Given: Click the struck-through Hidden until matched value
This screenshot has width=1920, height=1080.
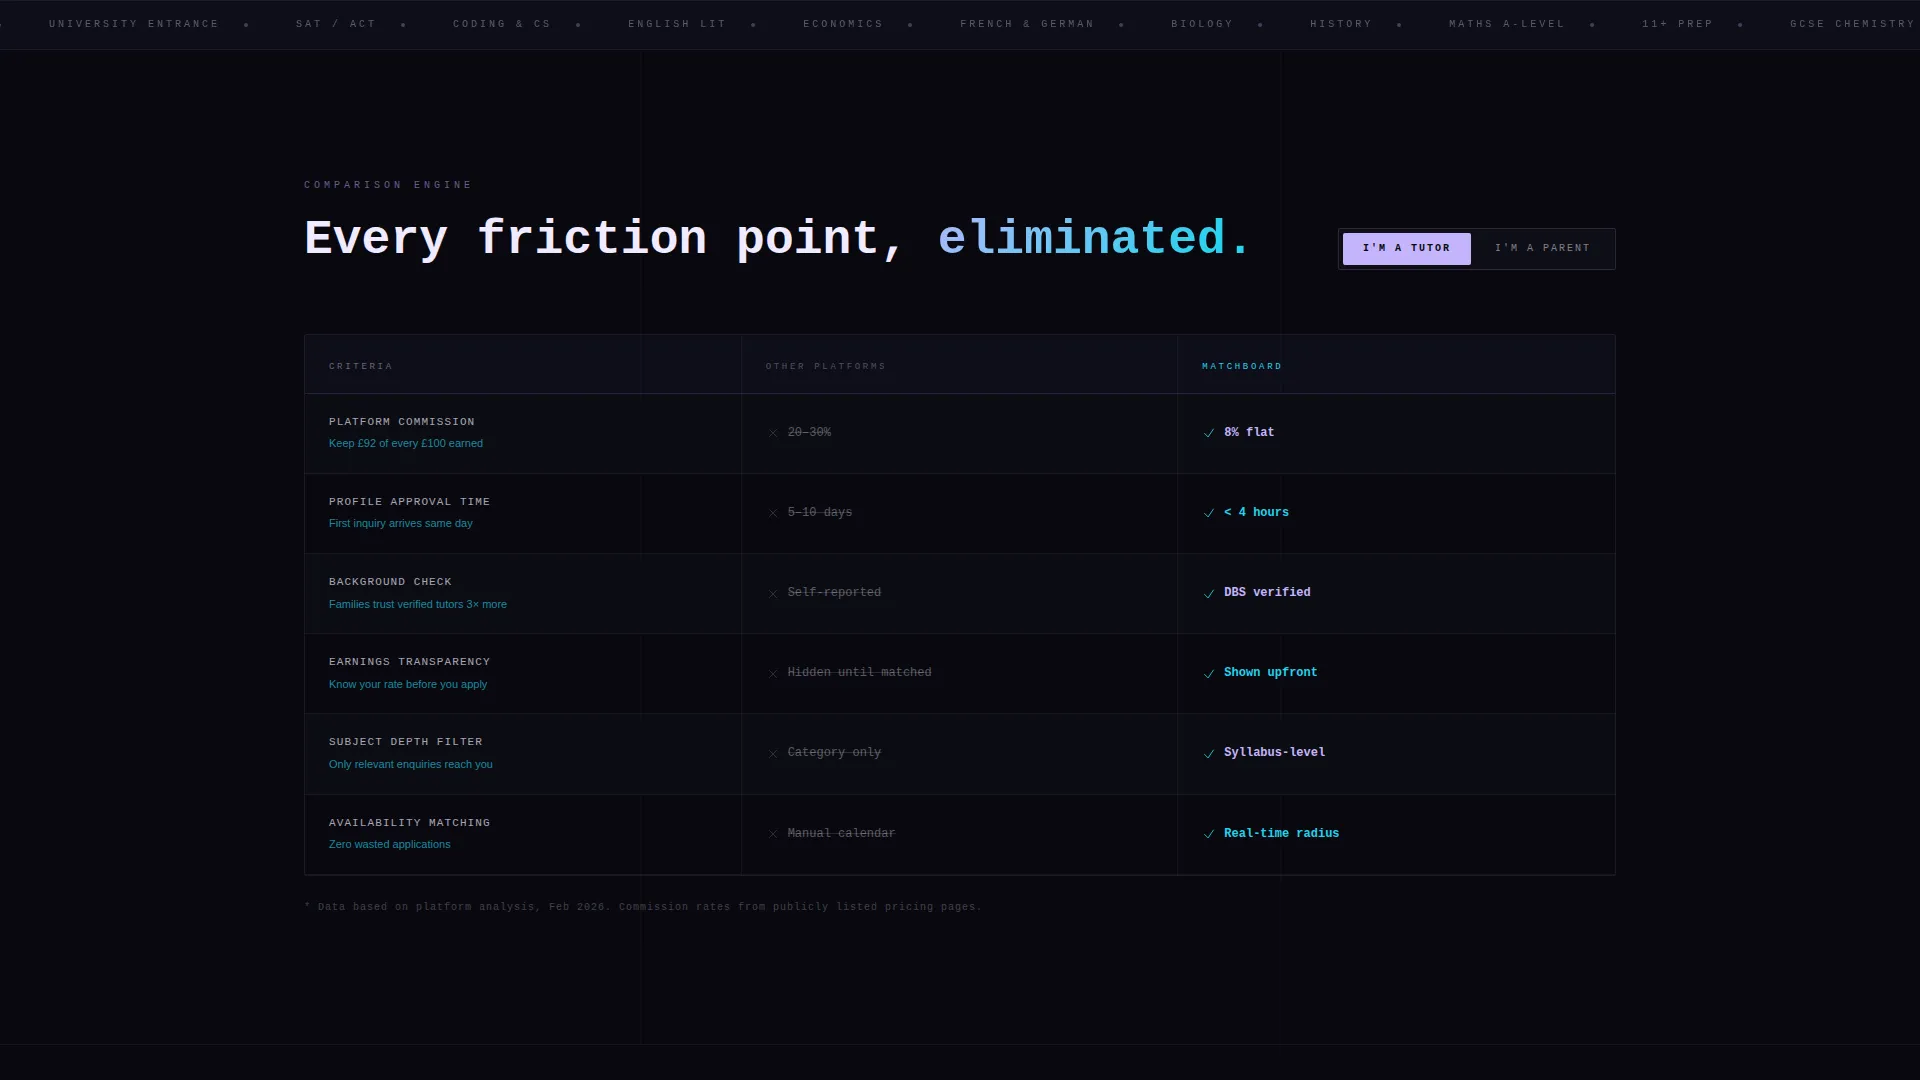Looking at the screenshot, I should tap(860, 673).
